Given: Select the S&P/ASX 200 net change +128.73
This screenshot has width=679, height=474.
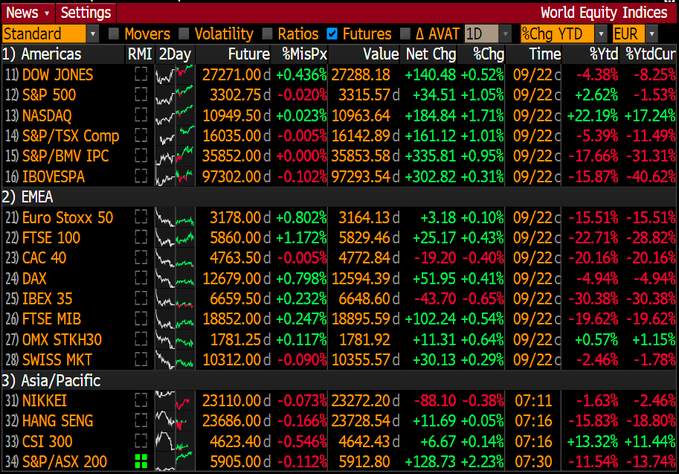Looking at the screenshot, I should (430, 461).
